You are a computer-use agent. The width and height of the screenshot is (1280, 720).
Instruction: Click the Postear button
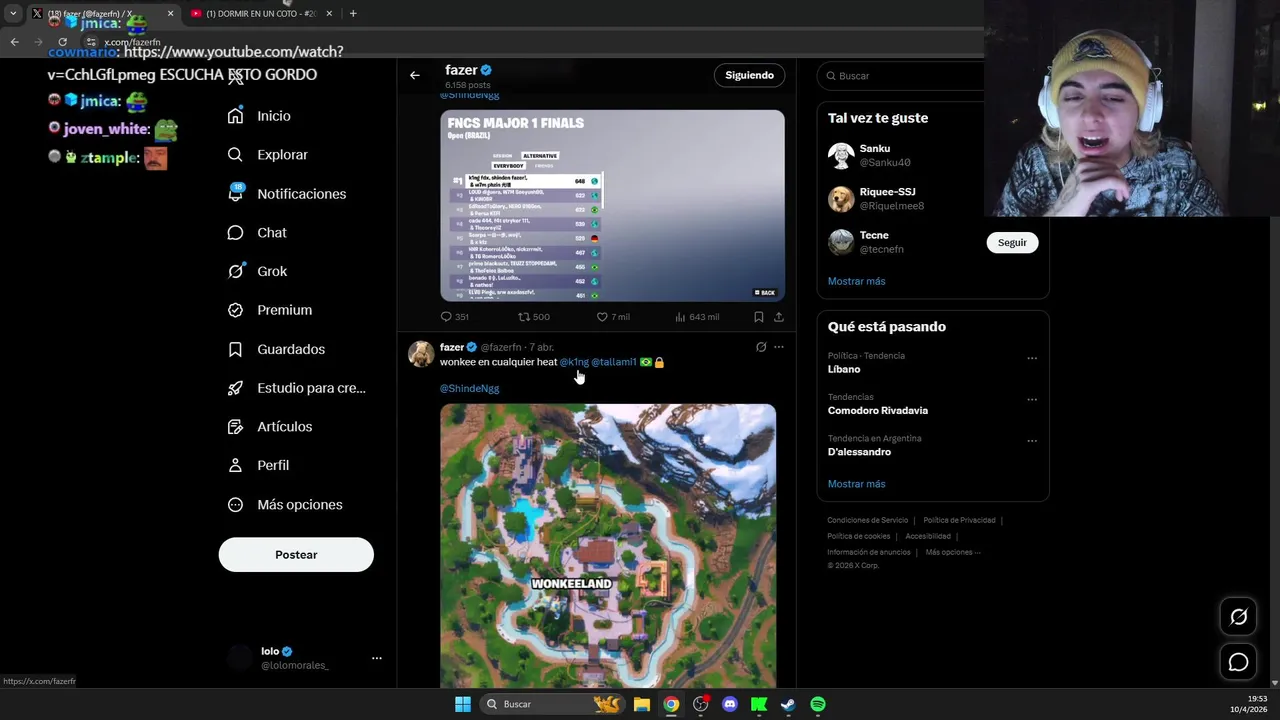coord(296,555)
